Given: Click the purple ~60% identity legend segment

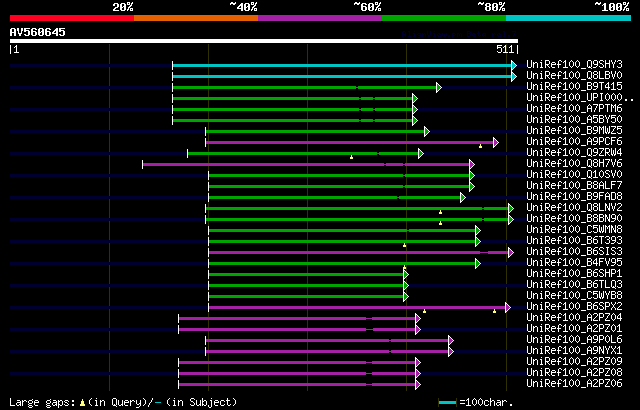Looking at the screenshot, I should coord(320,18).
